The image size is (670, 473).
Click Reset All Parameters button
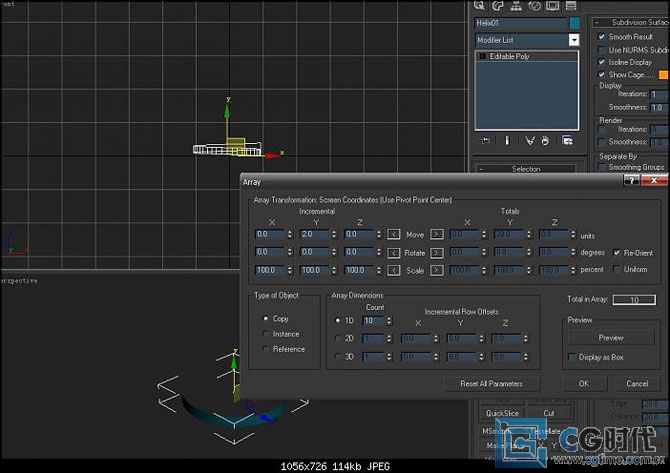tap(491, 384)
